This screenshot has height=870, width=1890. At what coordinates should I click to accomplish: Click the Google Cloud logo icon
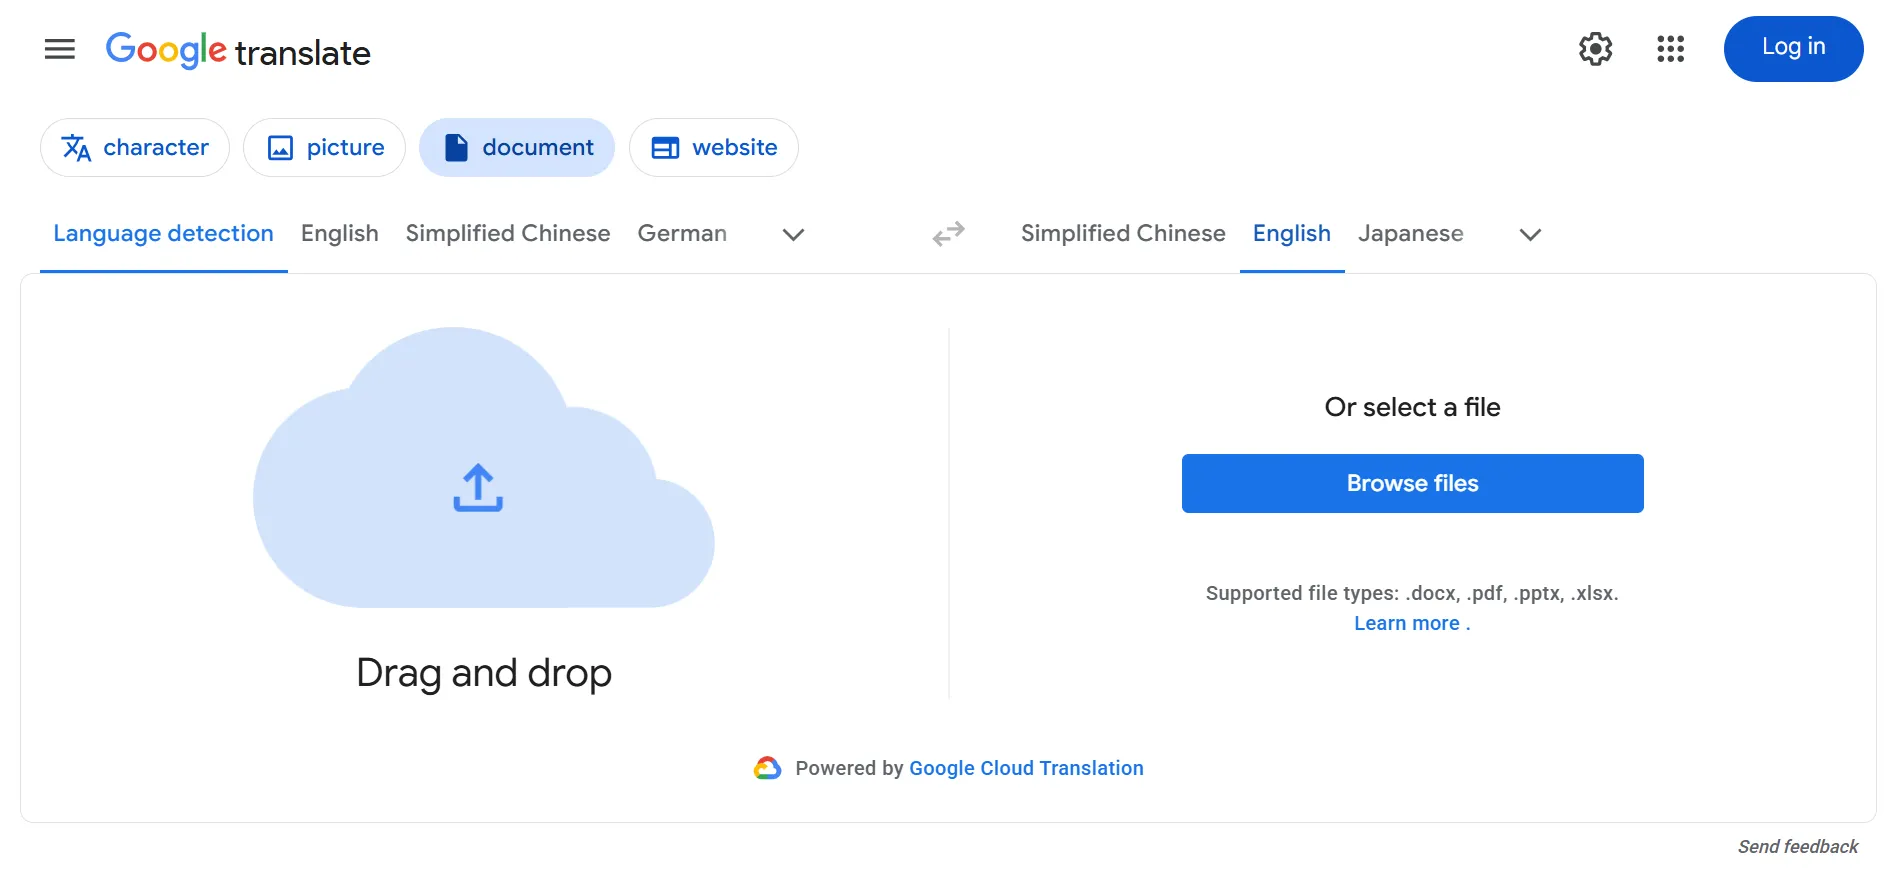(x=767, y=768)
